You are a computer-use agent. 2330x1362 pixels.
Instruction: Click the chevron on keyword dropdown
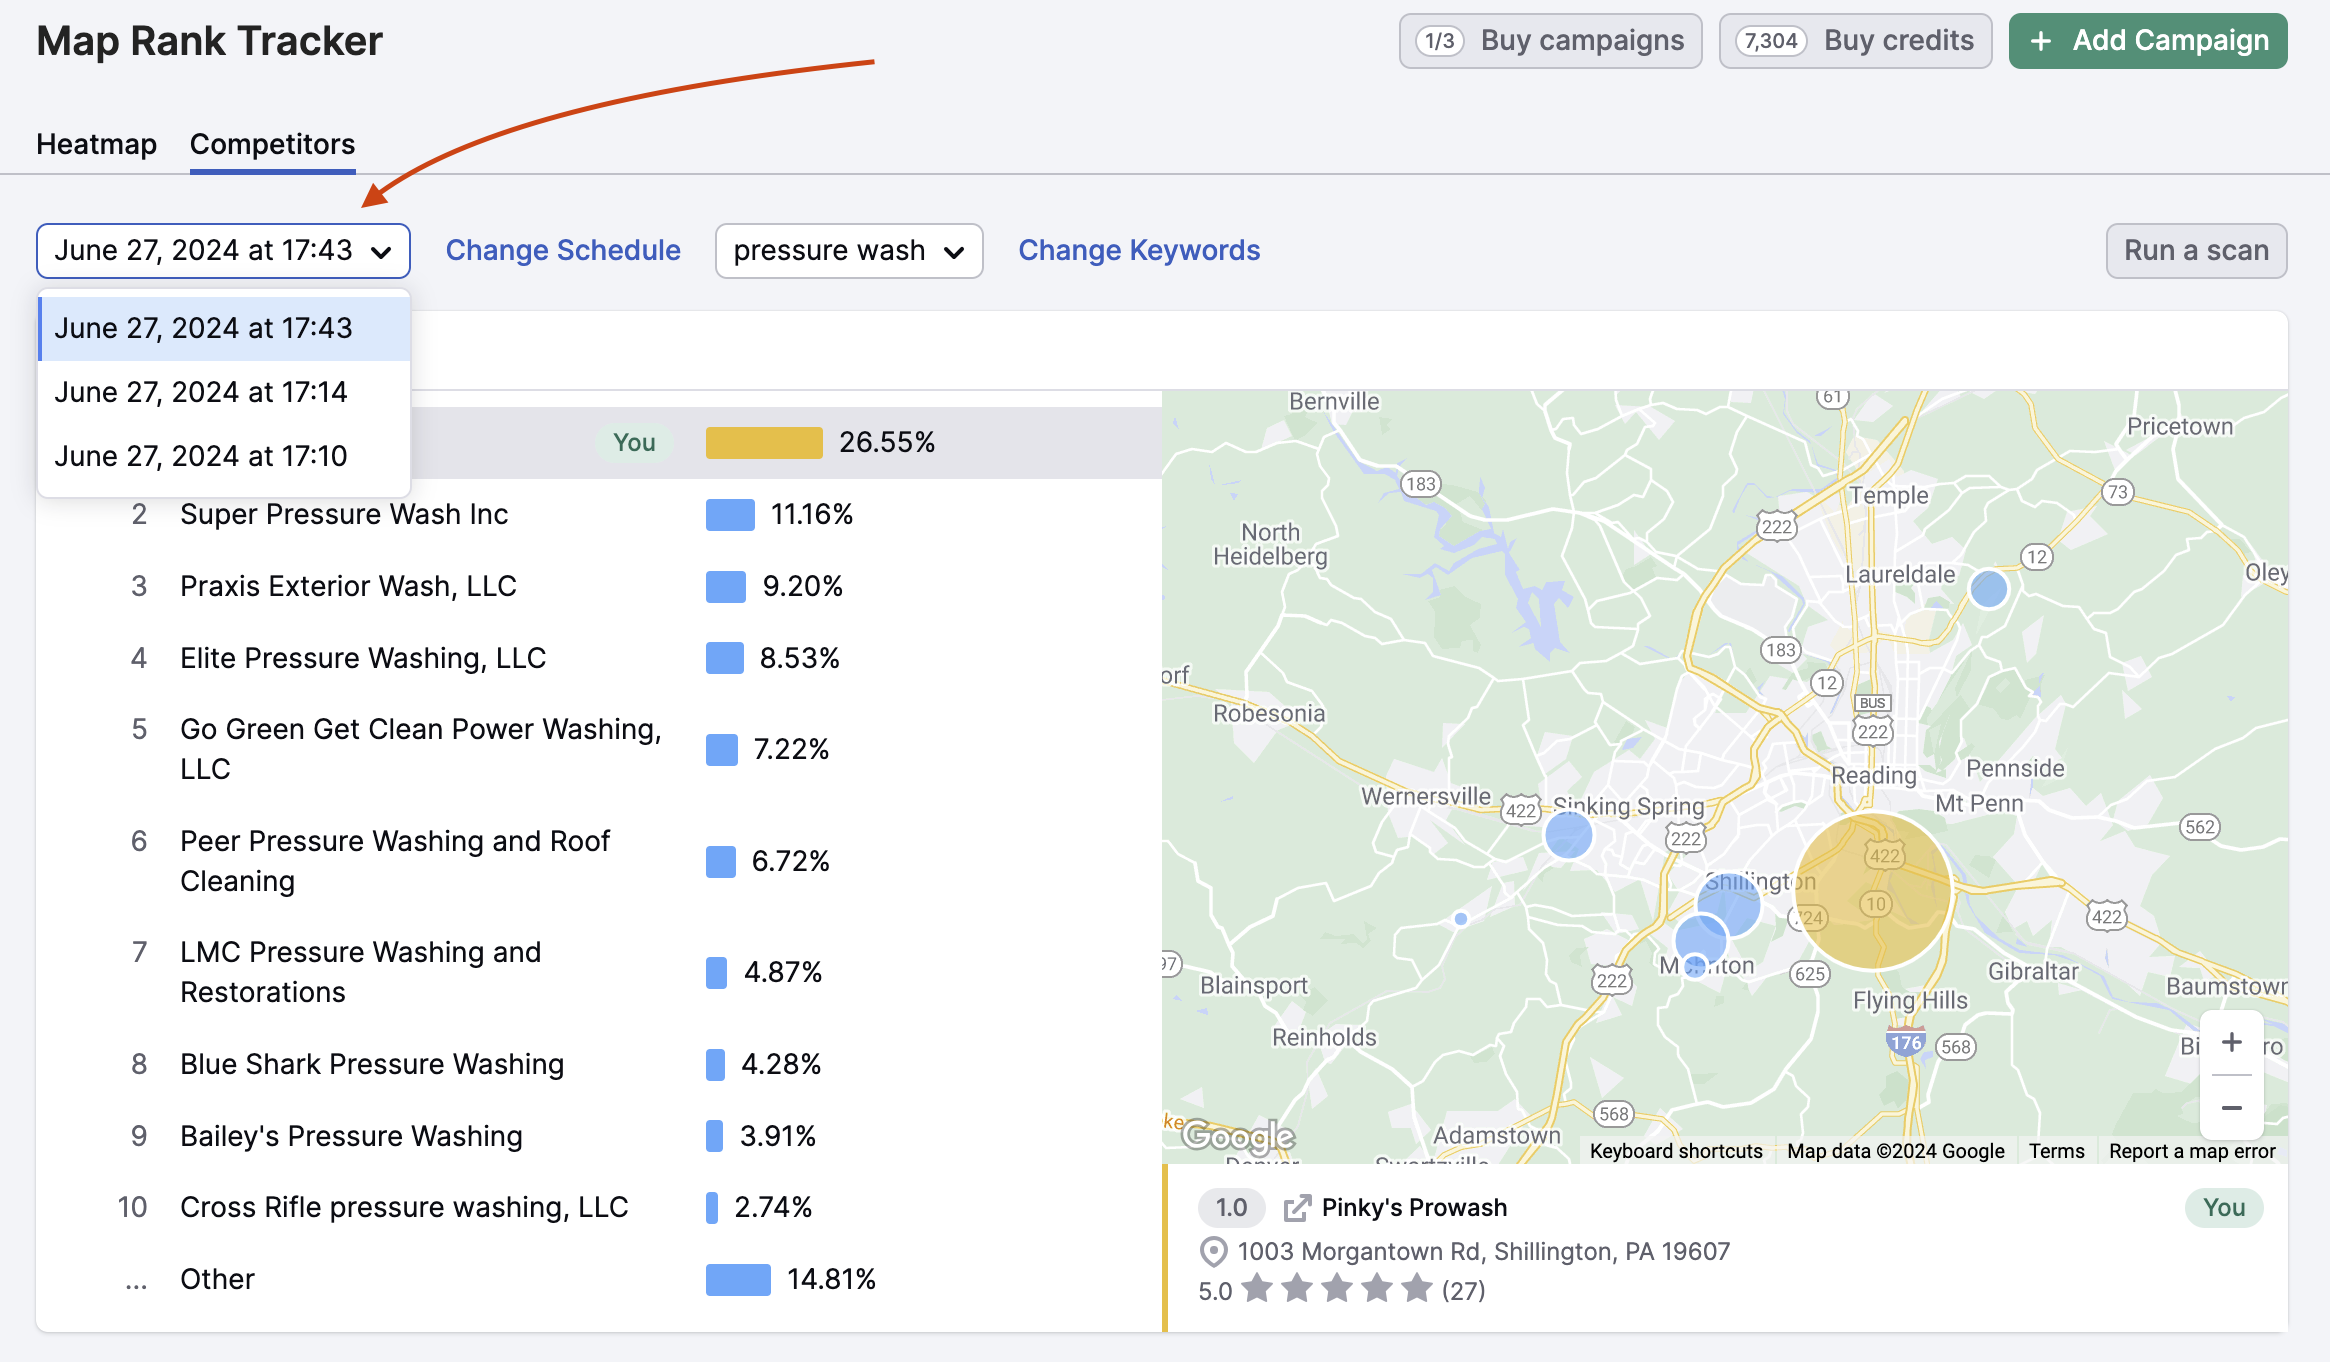pyautogui.click(x=954, y=252)
